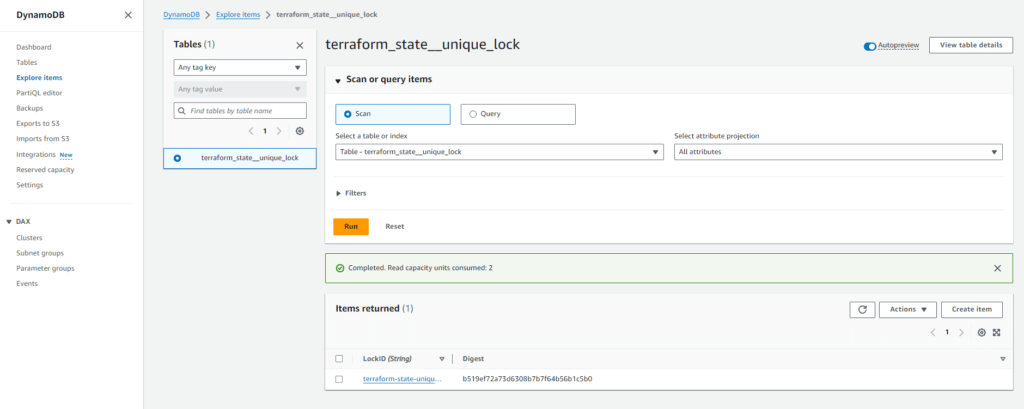Open Parameter groups in the sidebar
Image resolution: width=1024 pixels, height=409 pixels.
tap(45, 269)
